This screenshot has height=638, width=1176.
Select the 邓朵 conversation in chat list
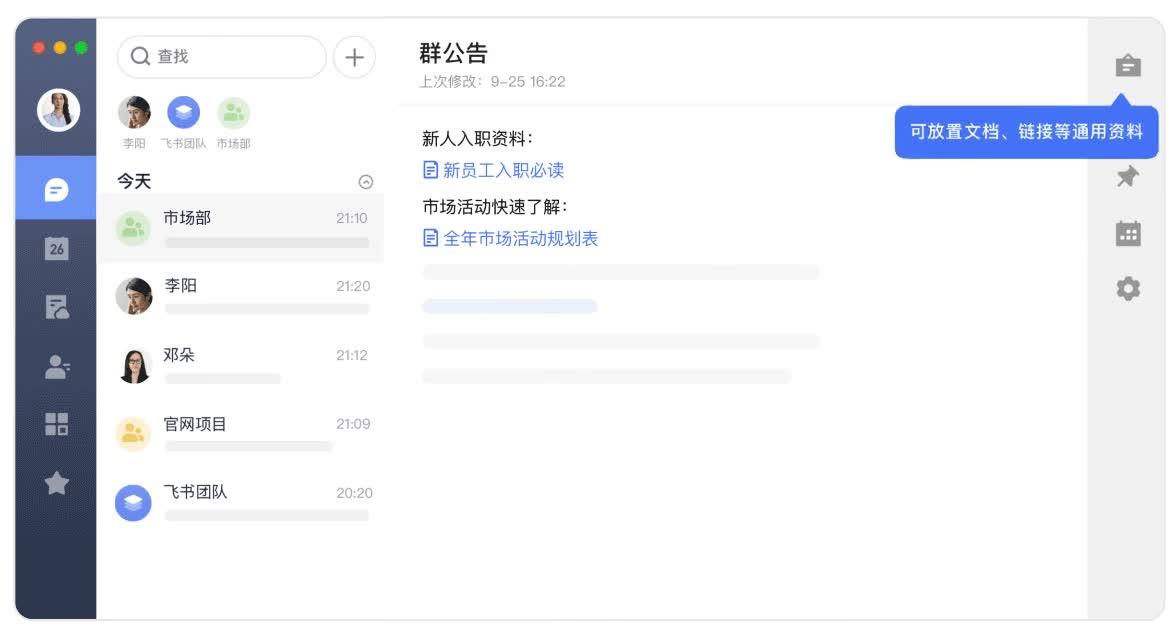click(x=240, y=365)
